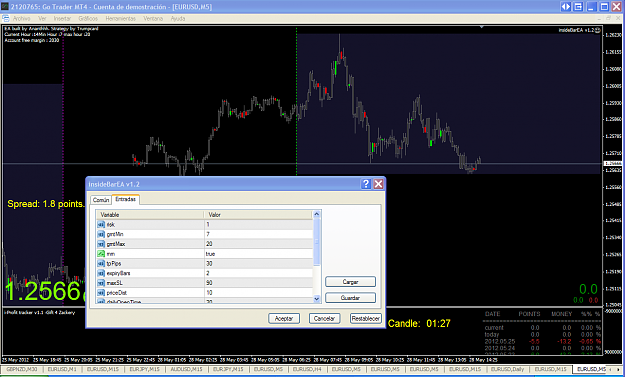The image size is (625, 377).
Task: Select the risk value cell showing 1
Action: (258, 225)
